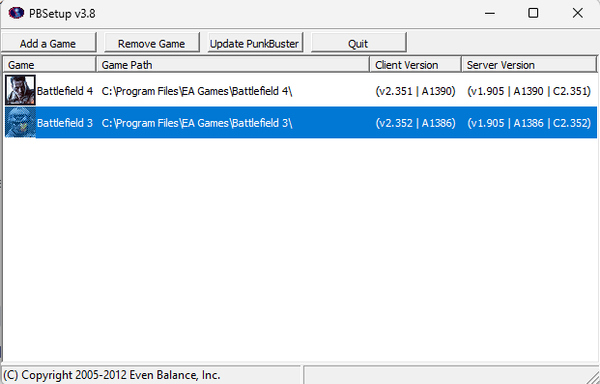Viewport: 600px width, 384px height.
Task: Click the Battlefield 4 game thumbnail icon
Action: [20, 90]
